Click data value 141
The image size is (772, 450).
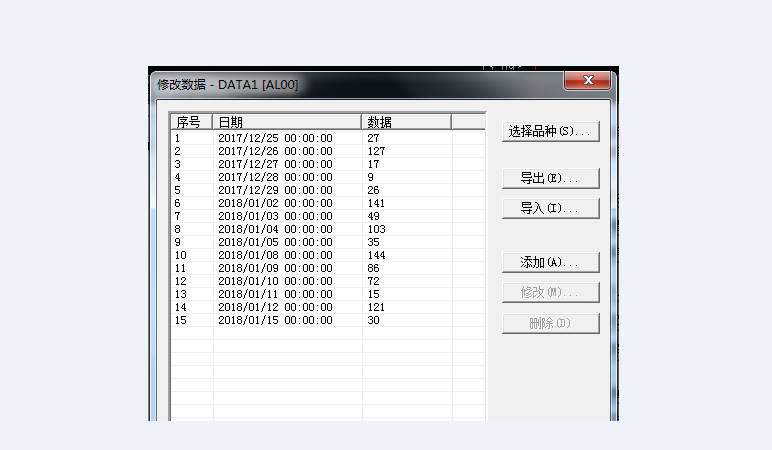coord(376,203)
